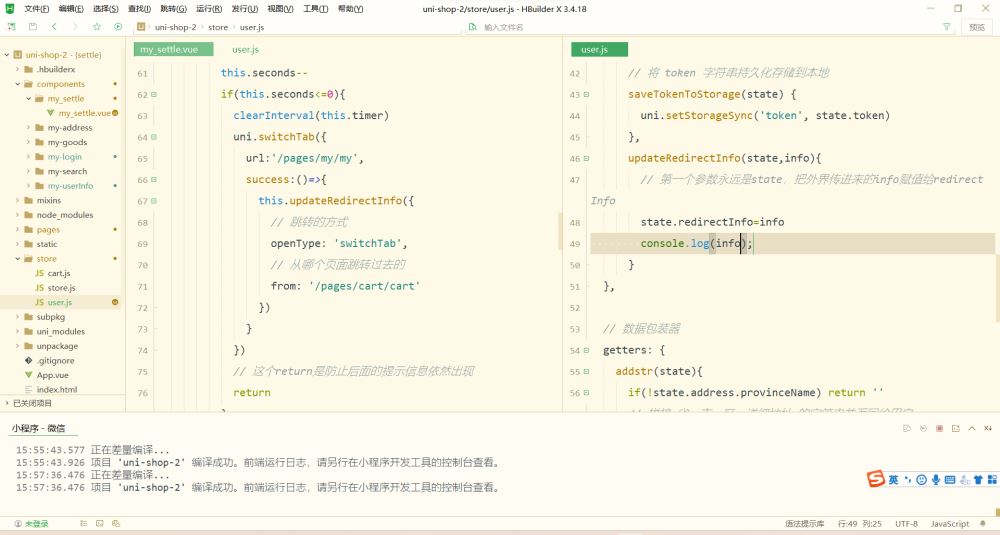The height and width of the screenshot is (535, 1000).
Task: Open the 运行(R) menu
Action: (209, 9)
